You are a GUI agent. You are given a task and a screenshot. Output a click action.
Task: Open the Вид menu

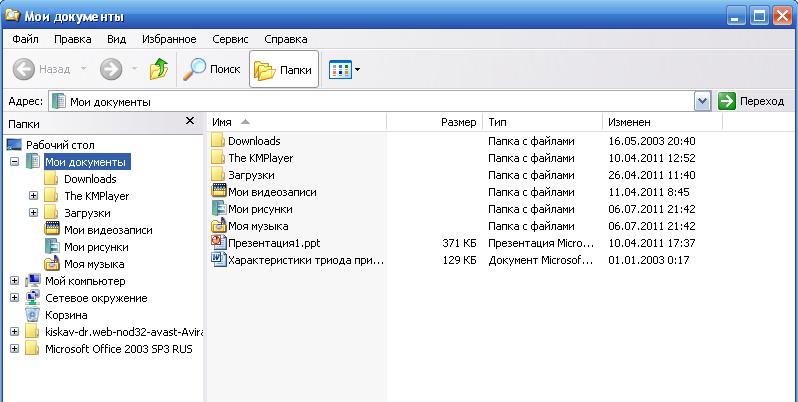click(x=117, y=39)
